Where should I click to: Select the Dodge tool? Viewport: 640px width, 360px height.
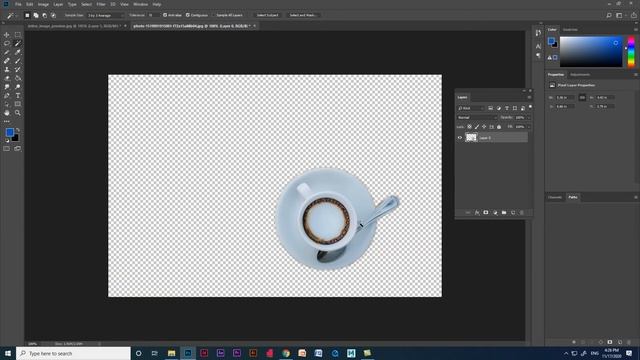(18, 87)
